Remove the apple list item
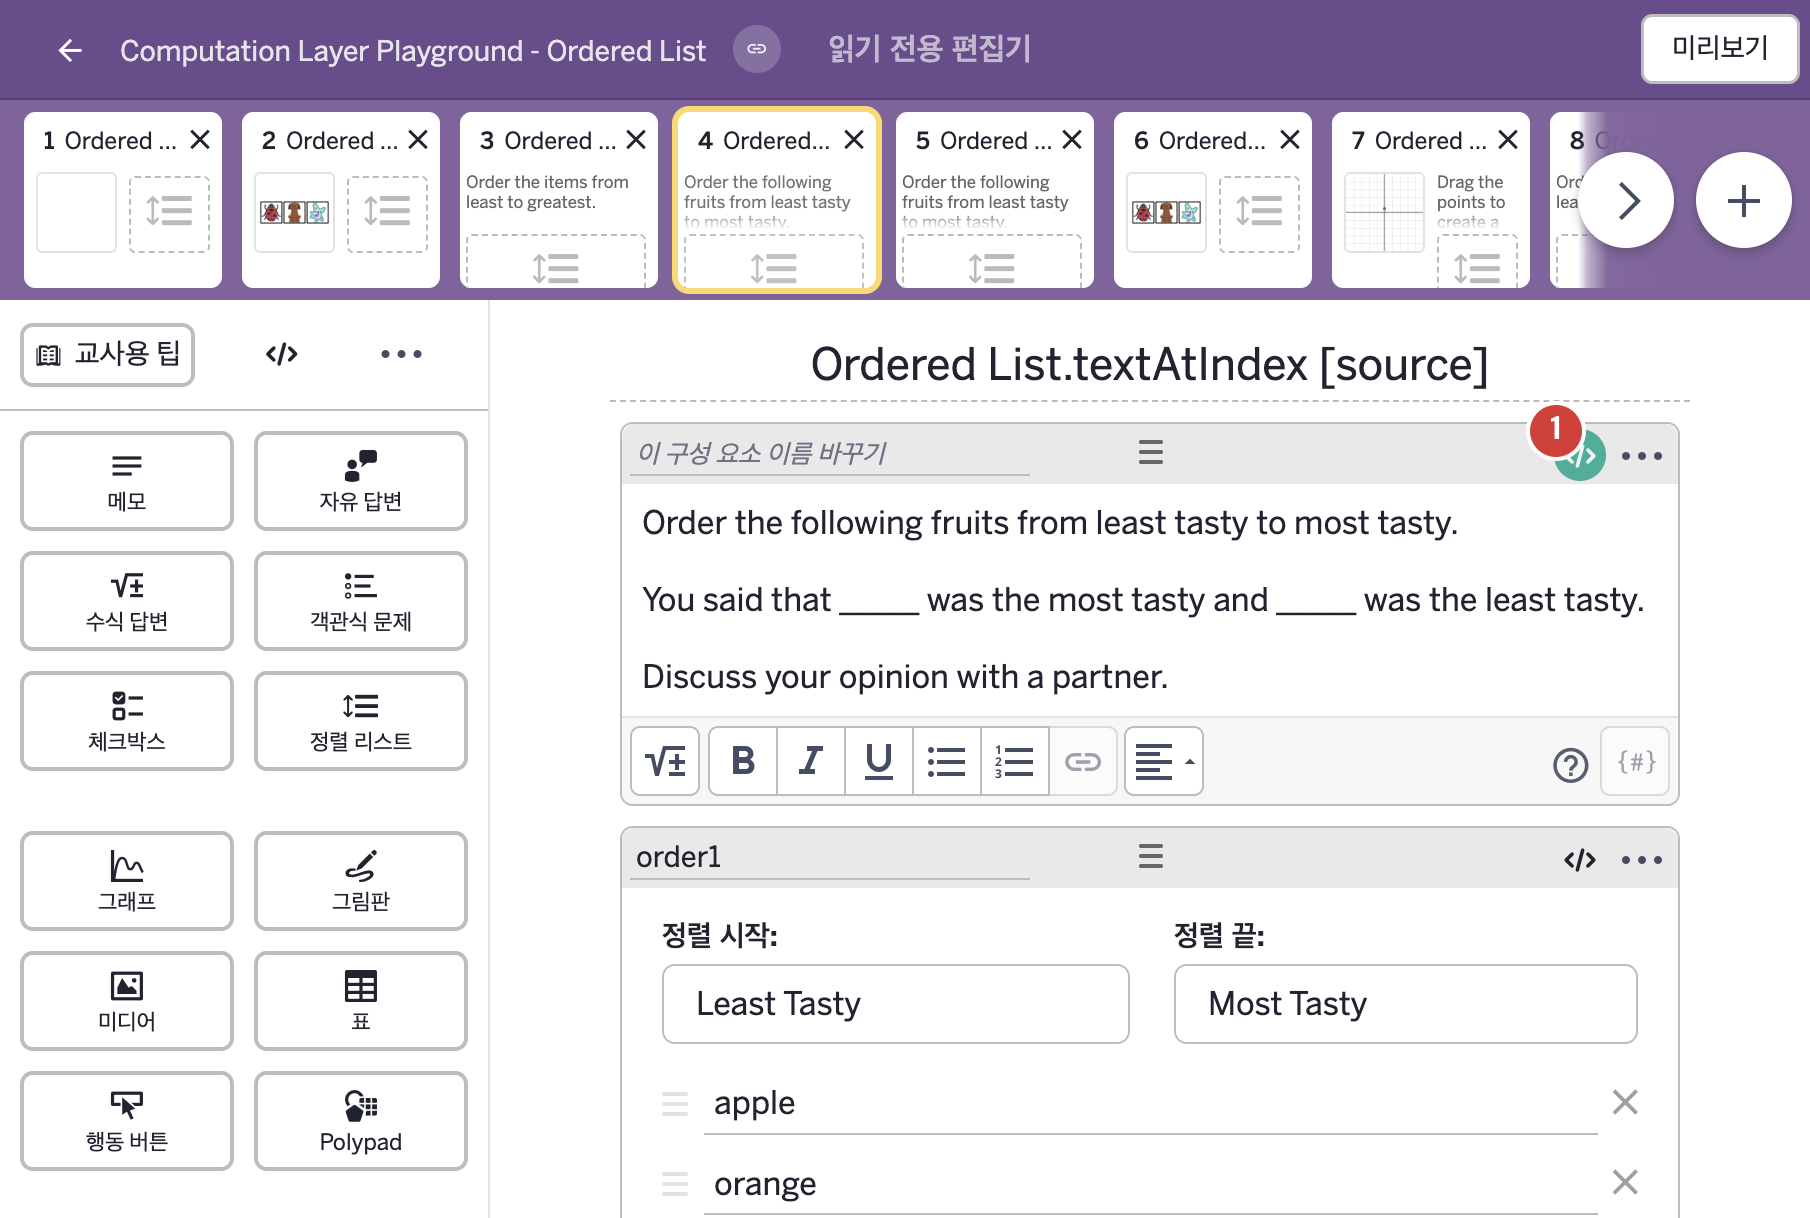The image size is (1810, 1218). pos(1625,1102)
